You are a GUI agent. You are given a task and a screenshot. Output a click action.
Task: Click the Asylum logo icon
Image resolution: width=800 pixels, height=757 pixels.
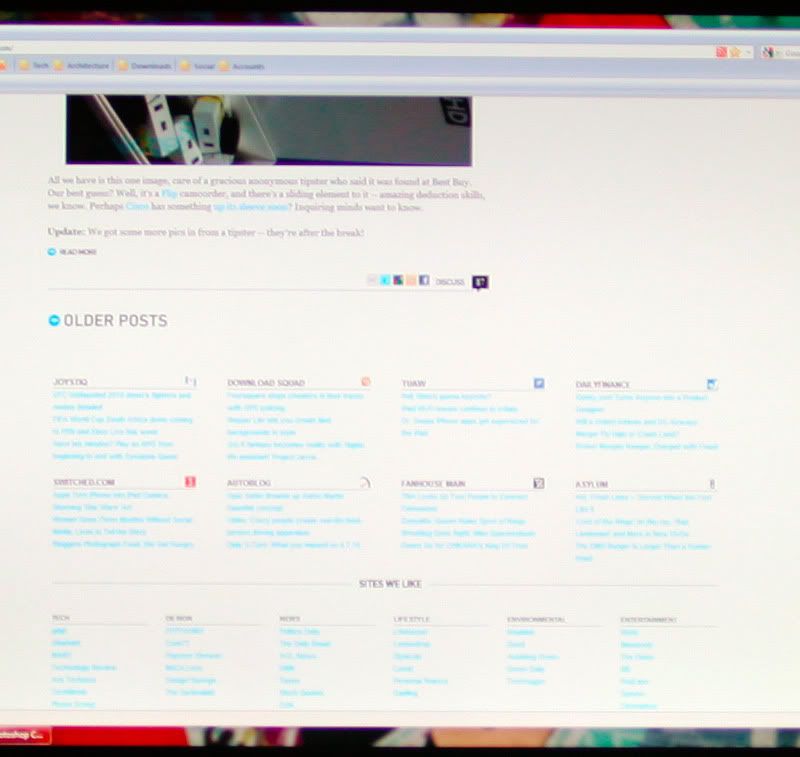pyautogui.click(x=712, y=484)
